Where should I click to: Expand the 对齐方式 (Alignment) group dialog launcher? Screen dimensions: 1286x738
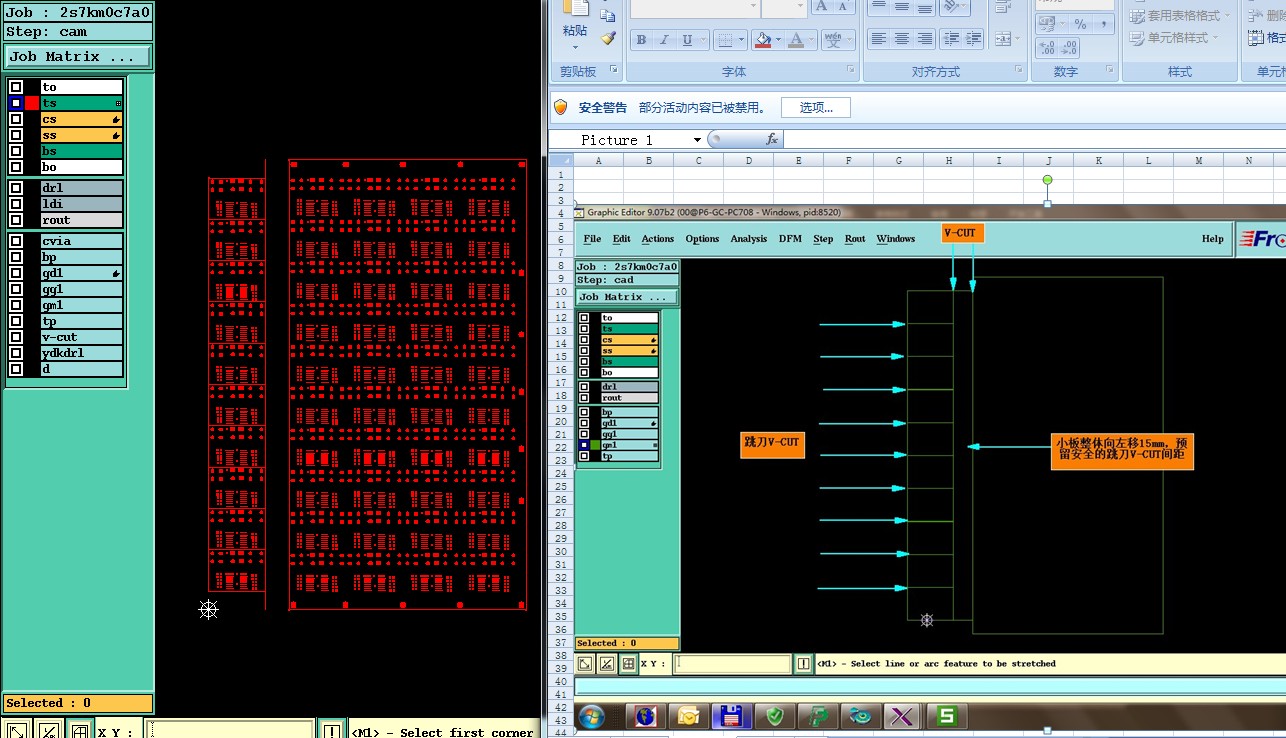[1020, 70]
